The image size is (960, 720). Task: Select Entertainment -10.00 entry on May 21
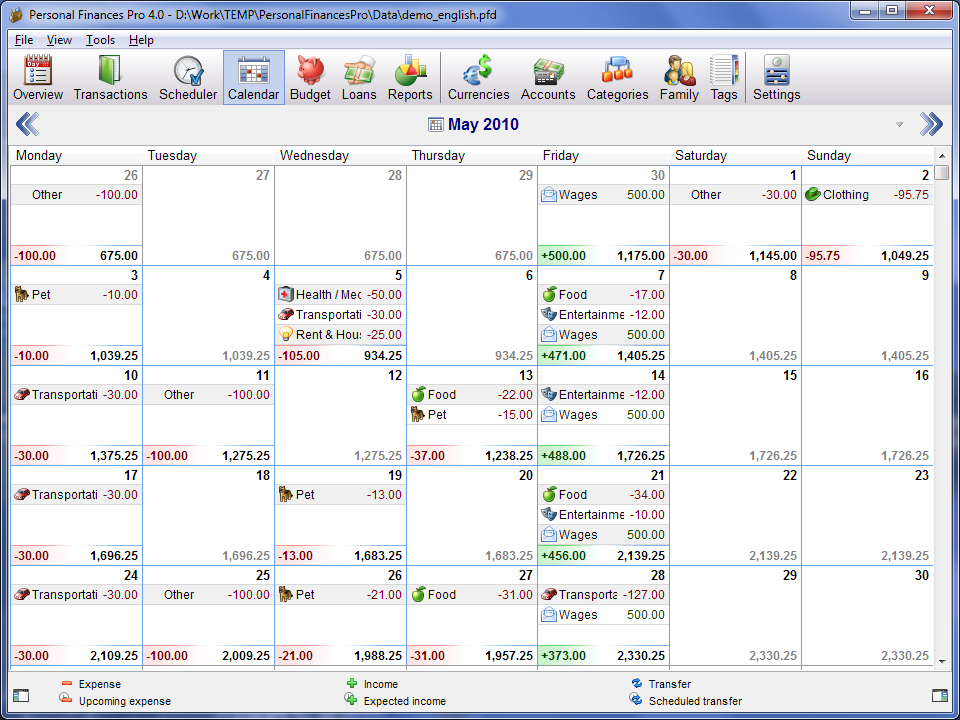603,514
